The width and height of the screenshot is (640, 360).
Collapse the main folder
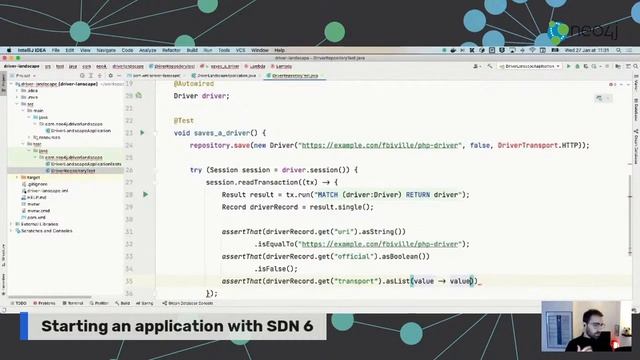click(x=23, y=111)
